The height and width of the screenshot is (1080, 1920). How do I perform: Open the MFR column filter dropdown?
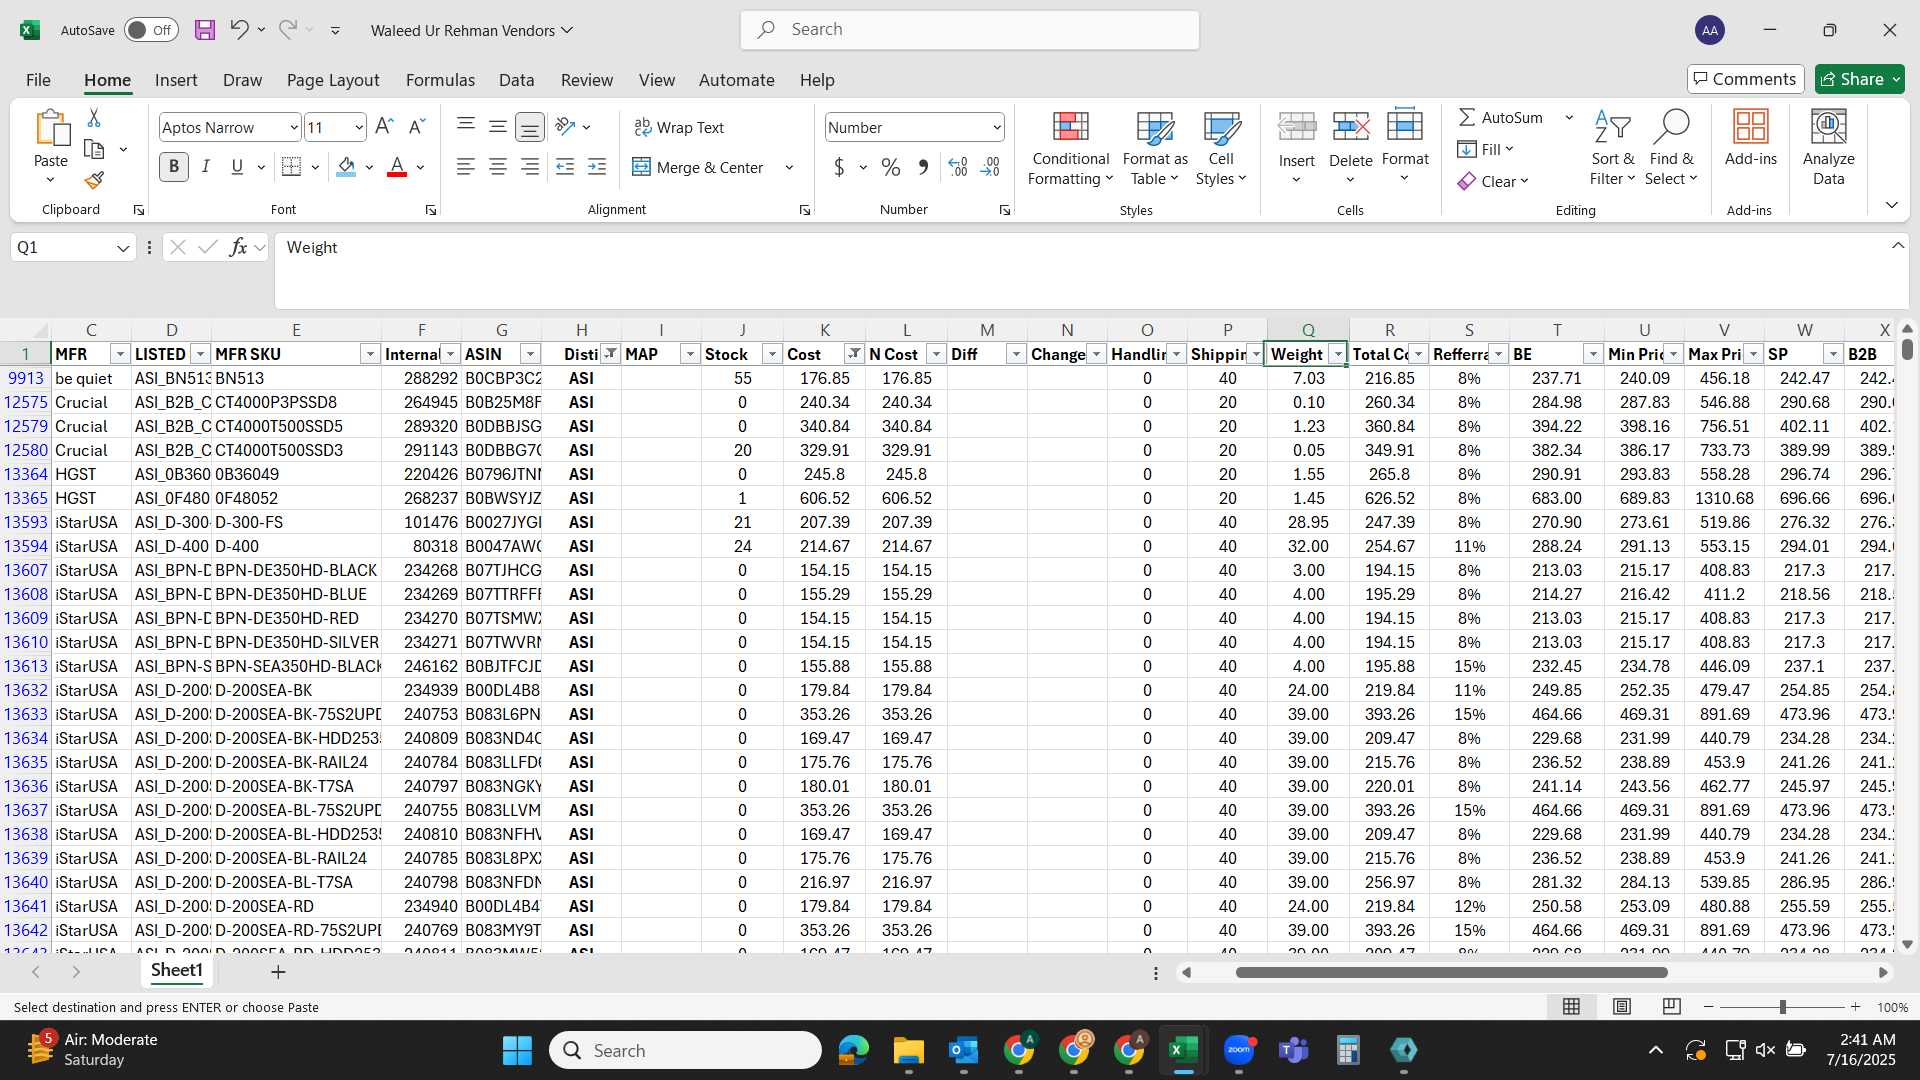pyautogui.click(x=120, y=354)
